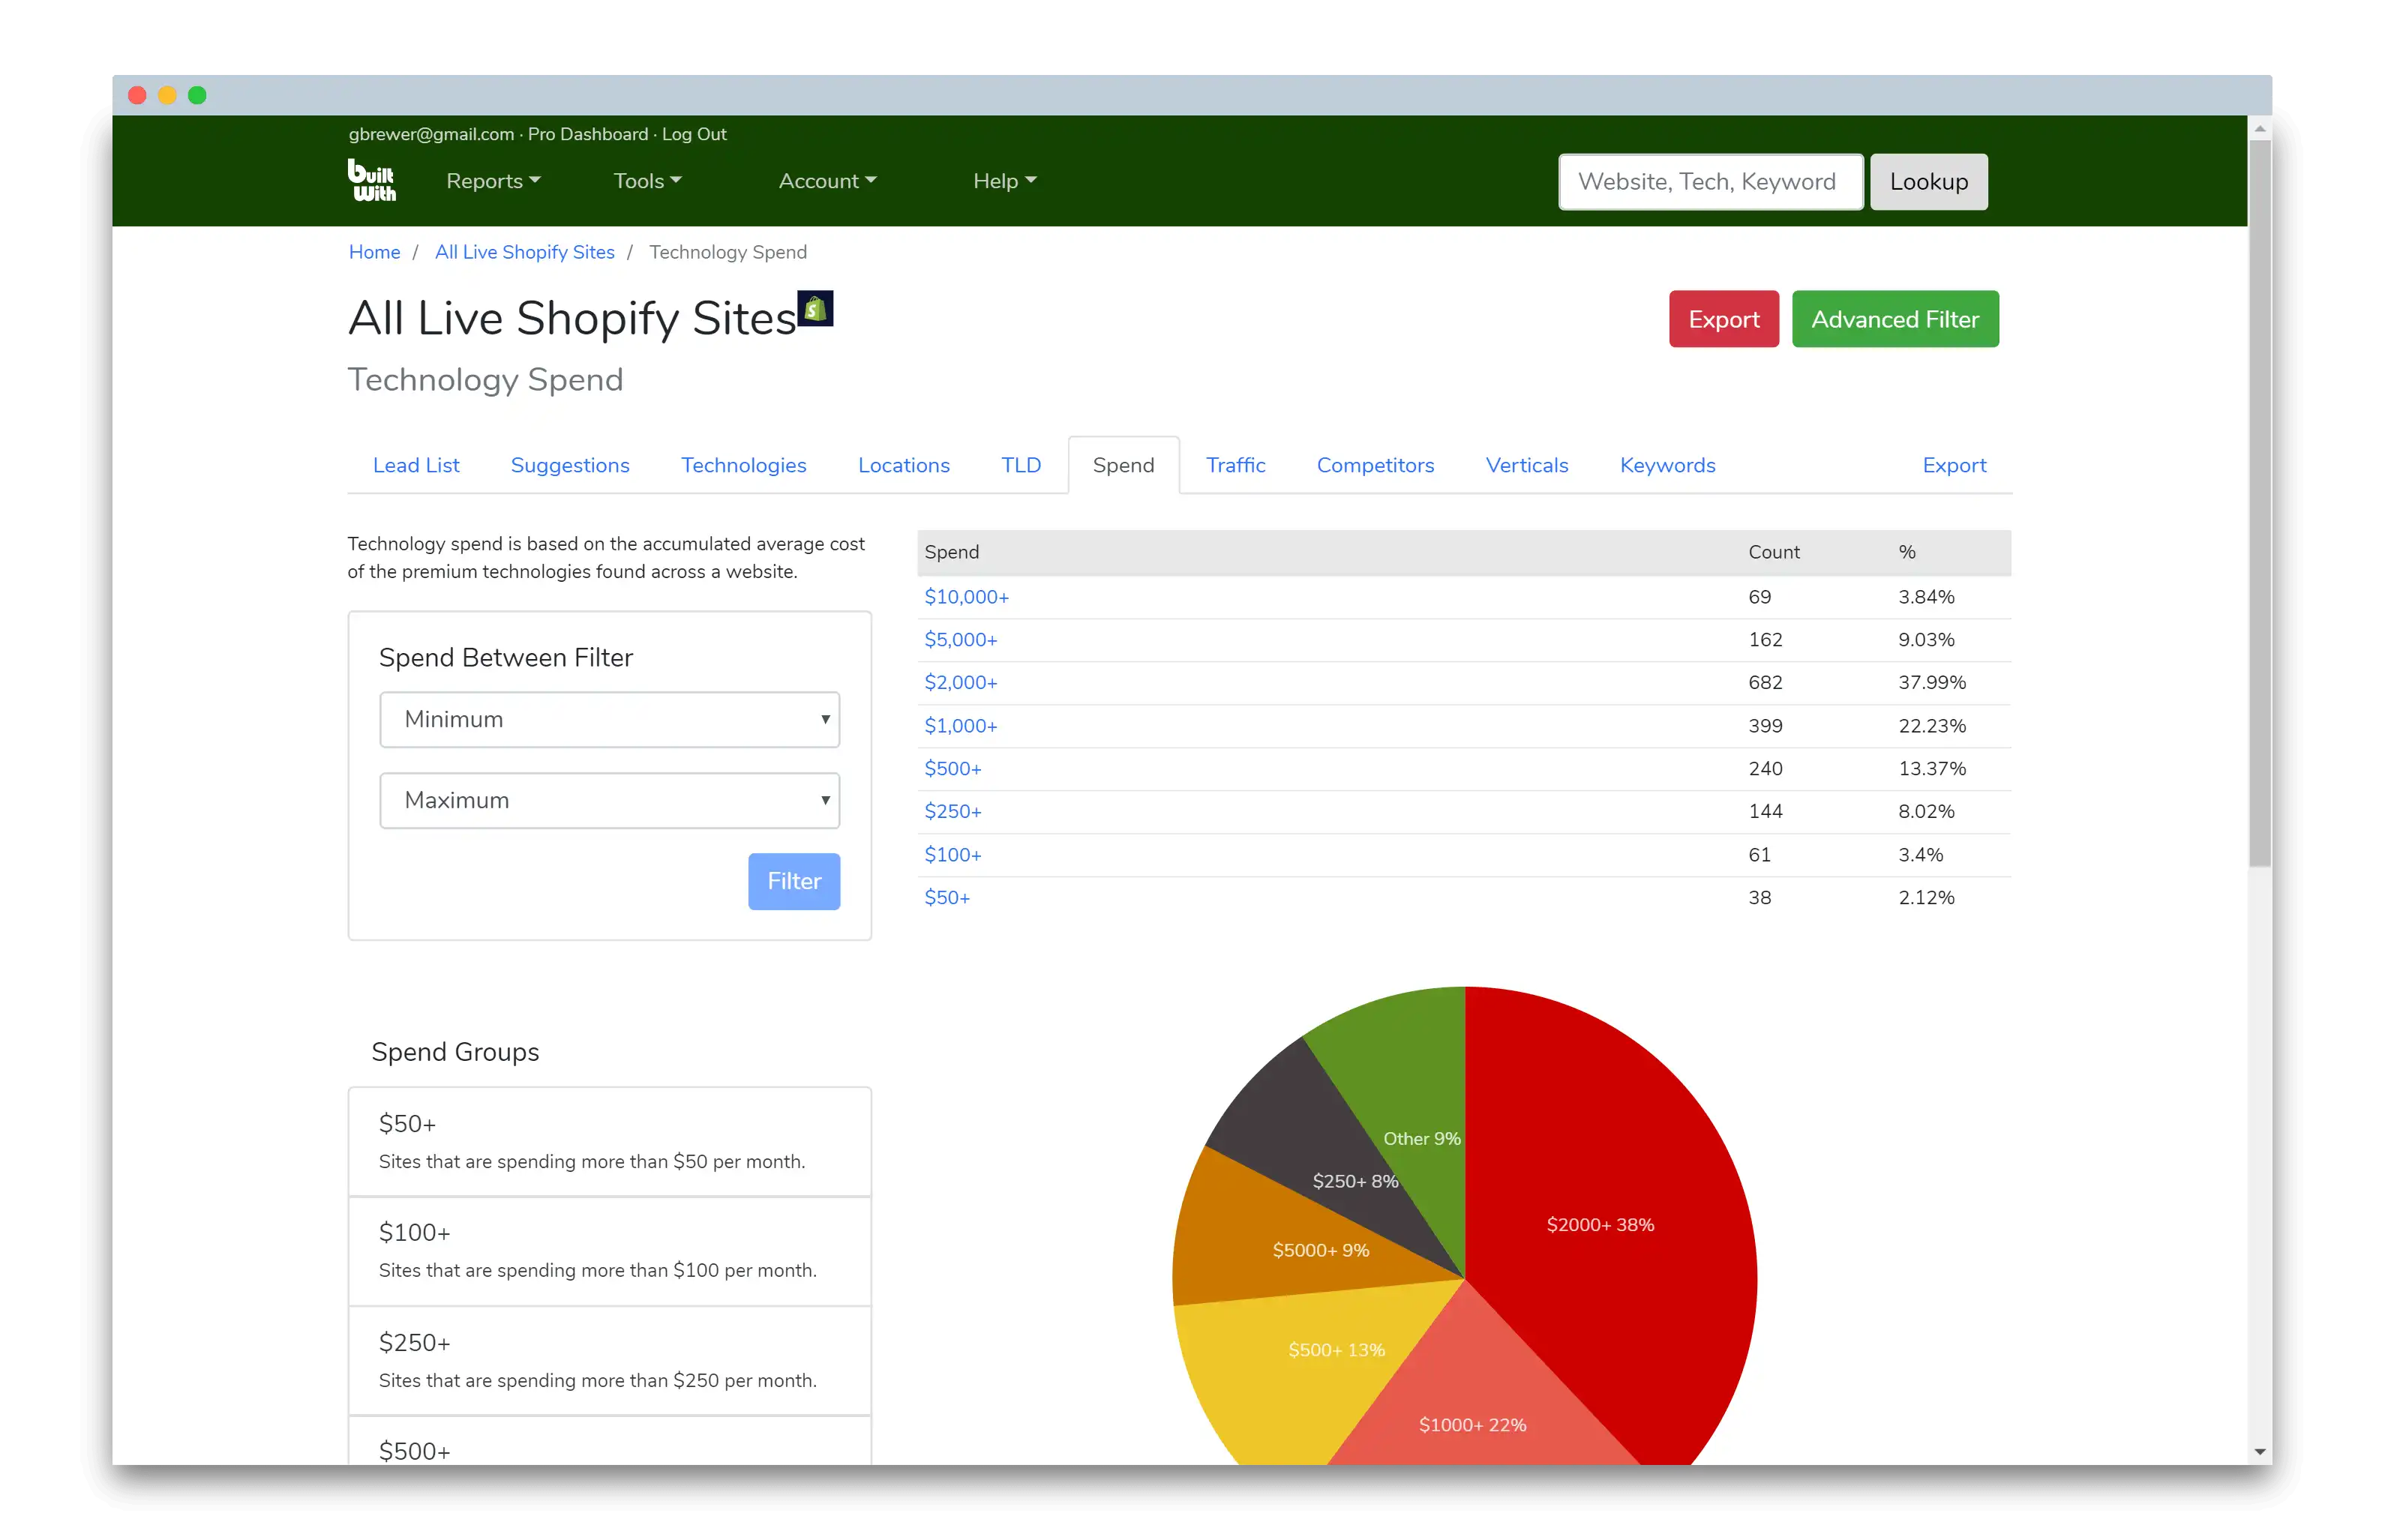Select the $100+ spend group card
Image resolution: width=2385 pixels, height=1540 pixels.
tap(609, 1251)
